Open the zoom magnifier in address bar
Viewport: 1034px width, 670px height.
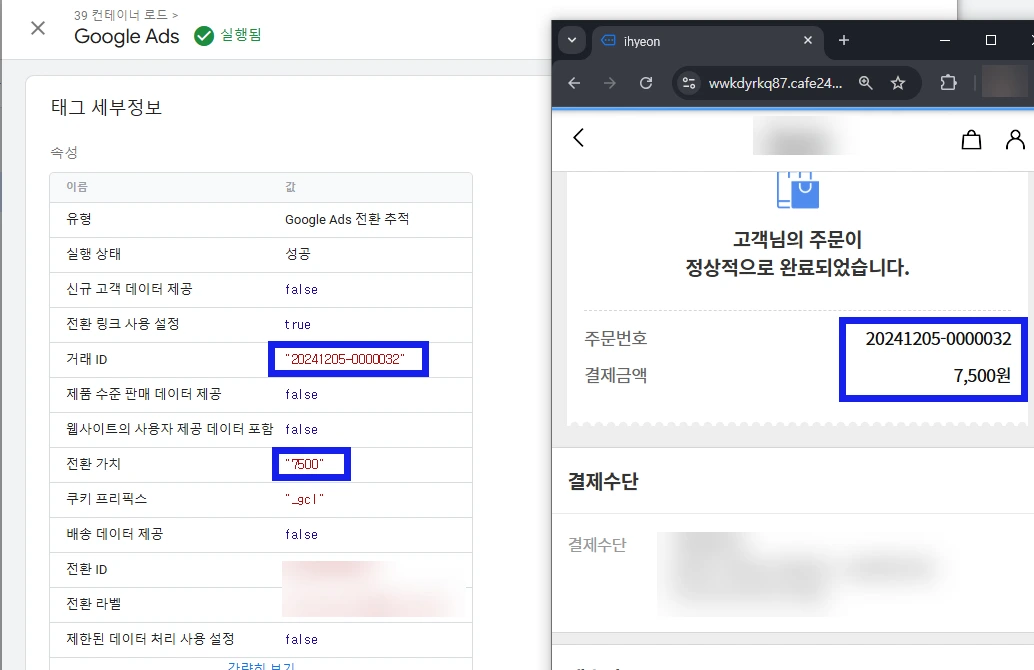[x=865, y=83]
